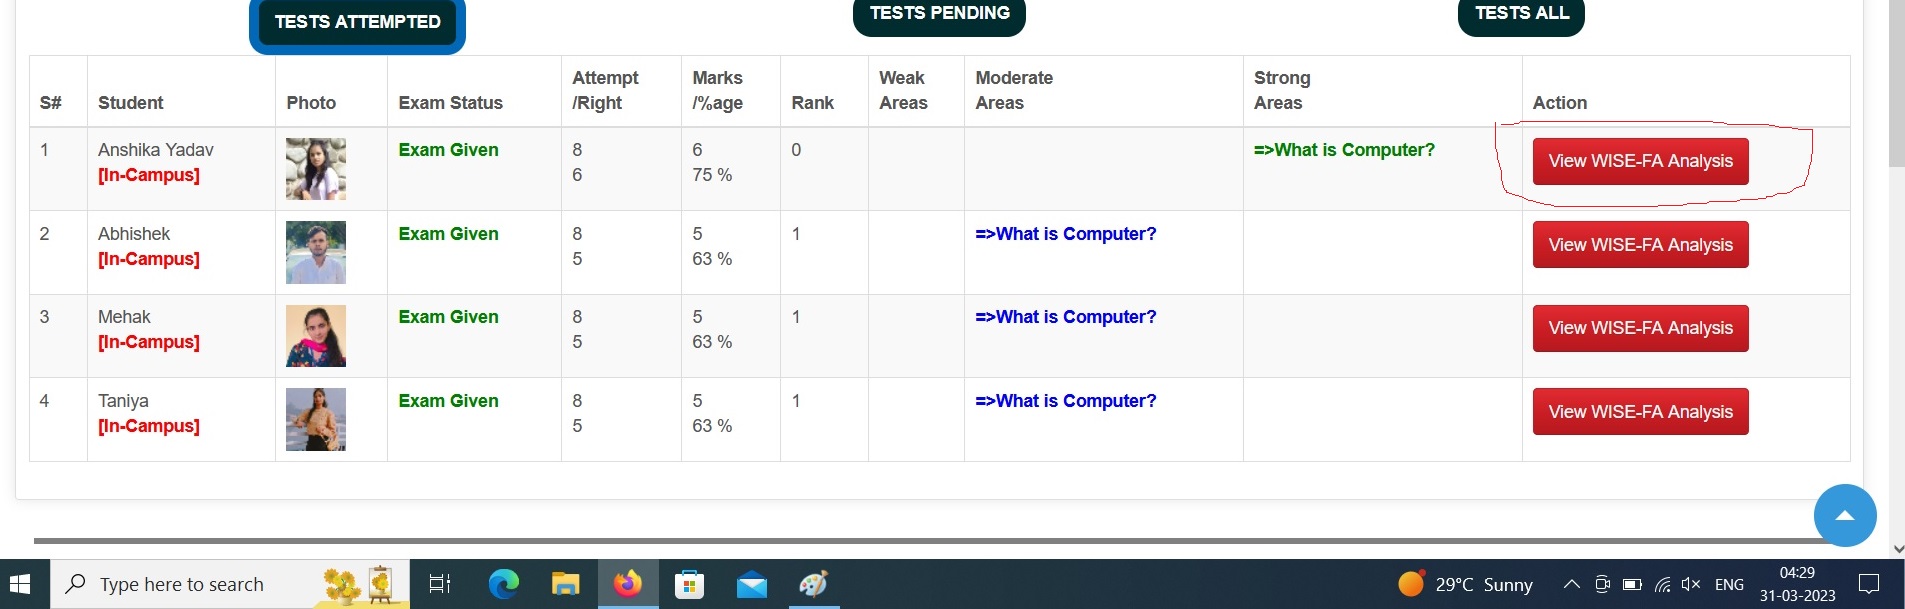1905x609 pixels.
Task: Open the Tests All tab
Action: click(x=1521, y=14)
